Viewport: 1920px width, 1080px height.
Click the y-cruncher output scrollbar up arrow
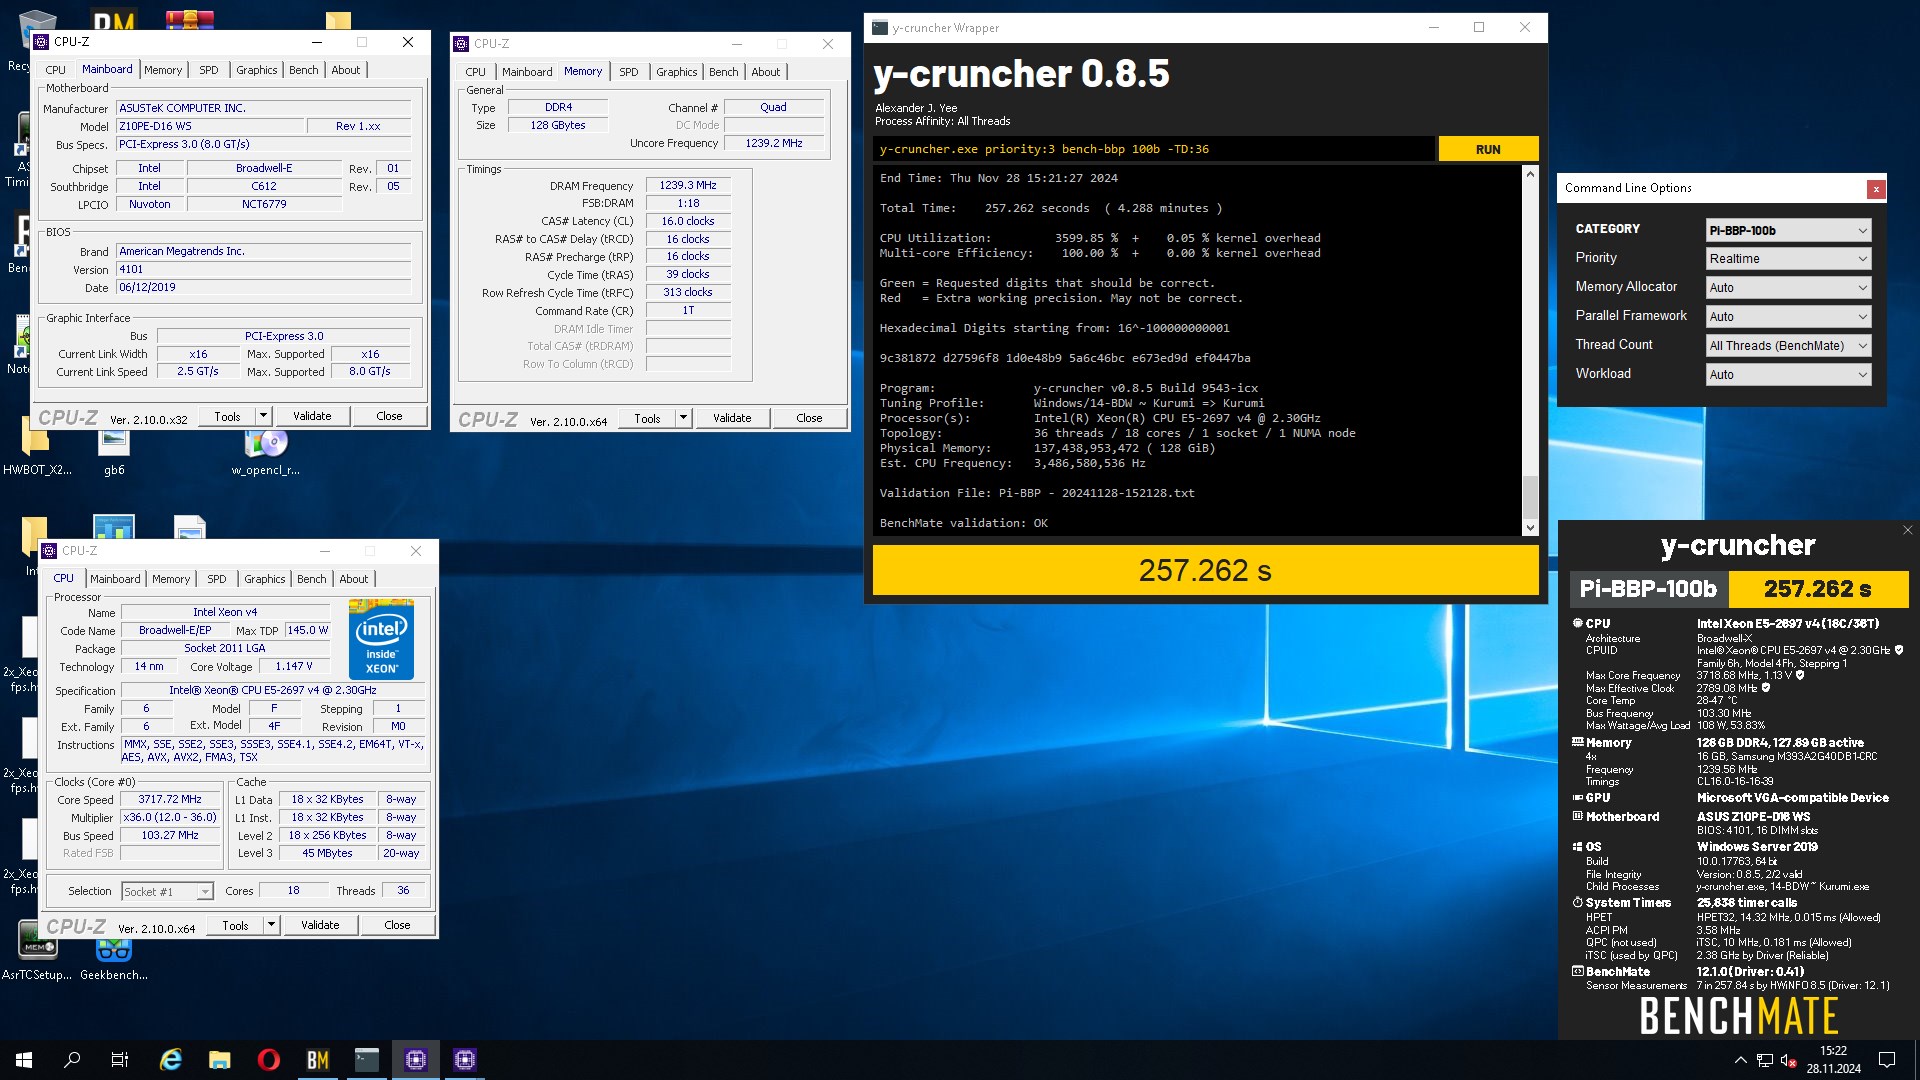pos(1529,175)
